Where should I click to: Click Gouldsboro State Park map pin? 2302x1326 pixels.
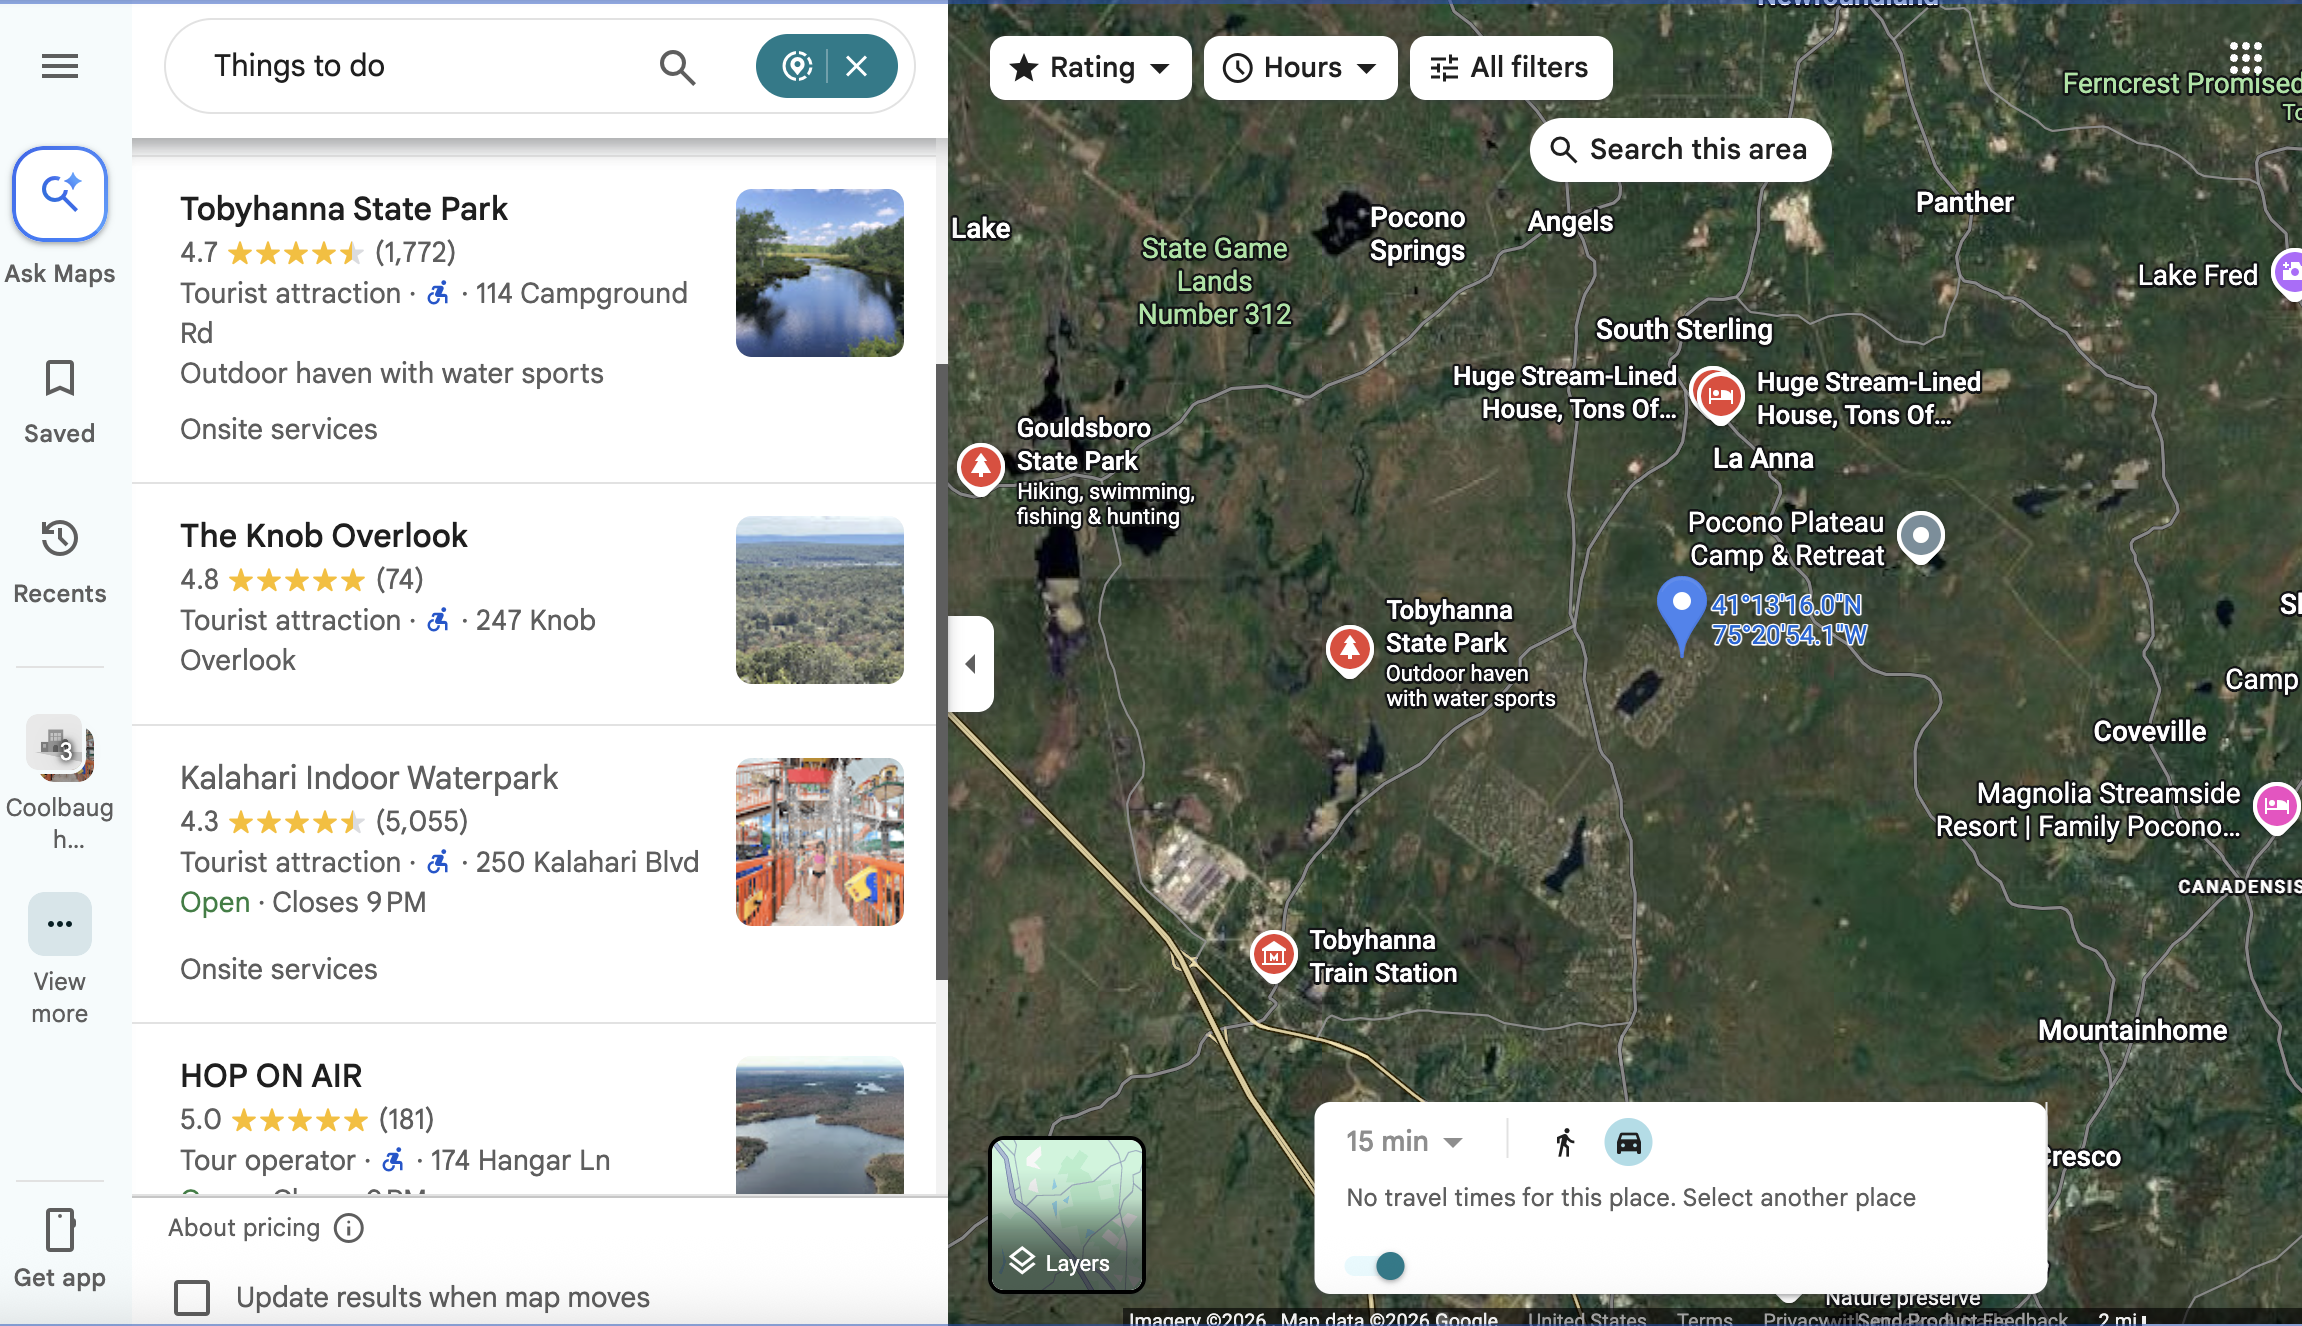pyautogui.click(x=981, y=468)
